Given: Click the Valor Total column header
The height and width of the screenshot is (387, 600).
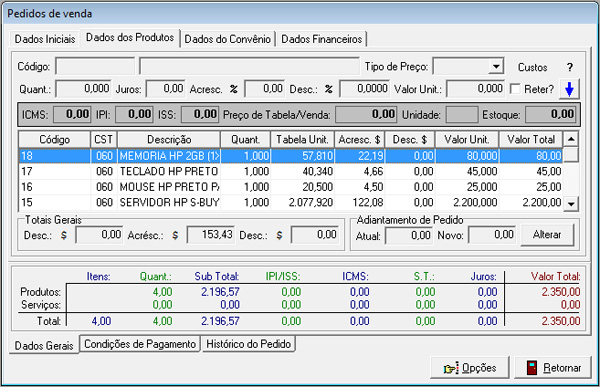Looking at the screenshot, I should tap(531, 139).
